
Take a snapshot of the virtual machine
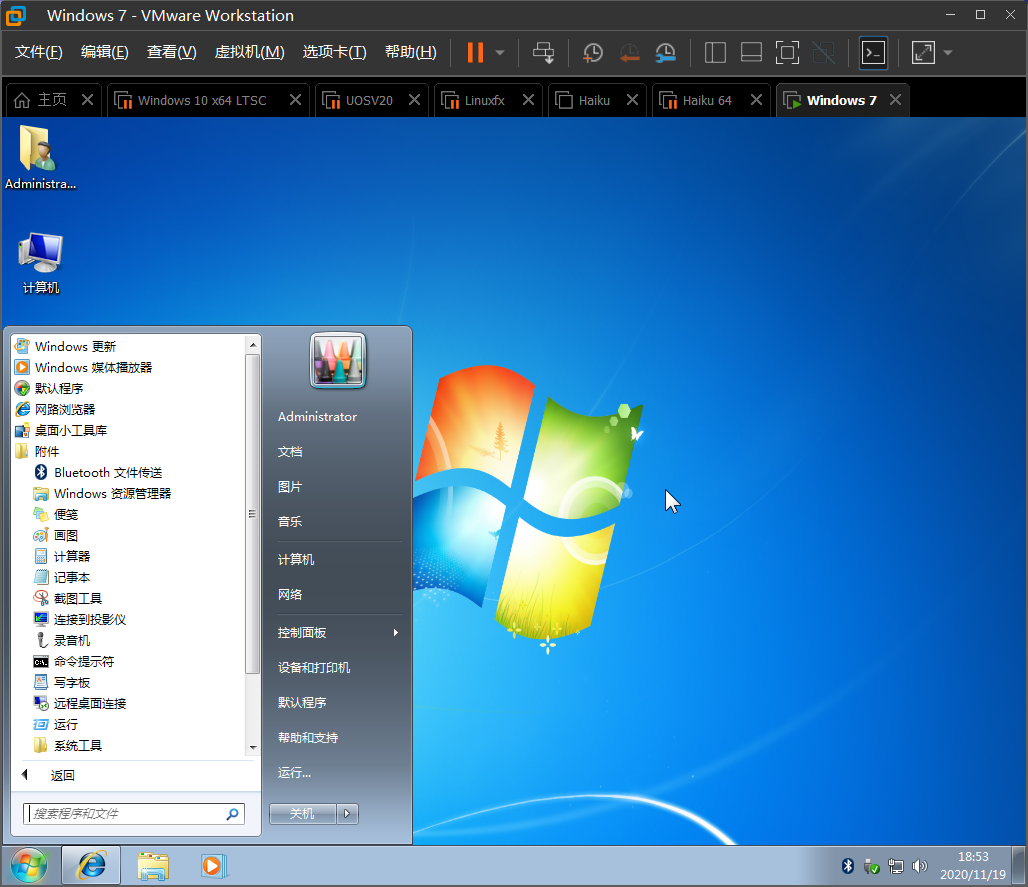pyautogui.click(x=592, y=52)
